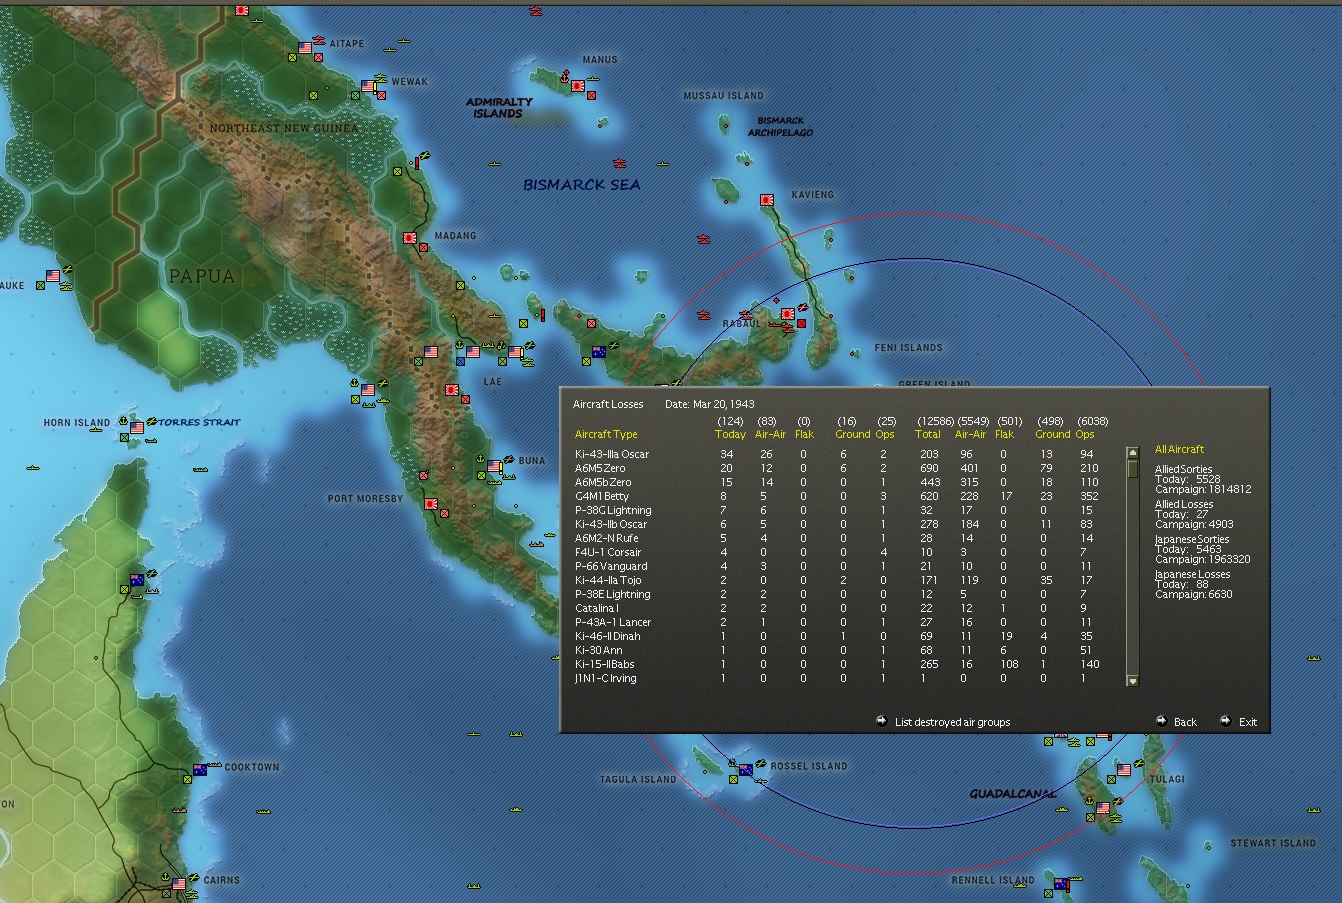
Task: Select the Japanese flag base at Kavieng
Action: (x=768, y=200)
